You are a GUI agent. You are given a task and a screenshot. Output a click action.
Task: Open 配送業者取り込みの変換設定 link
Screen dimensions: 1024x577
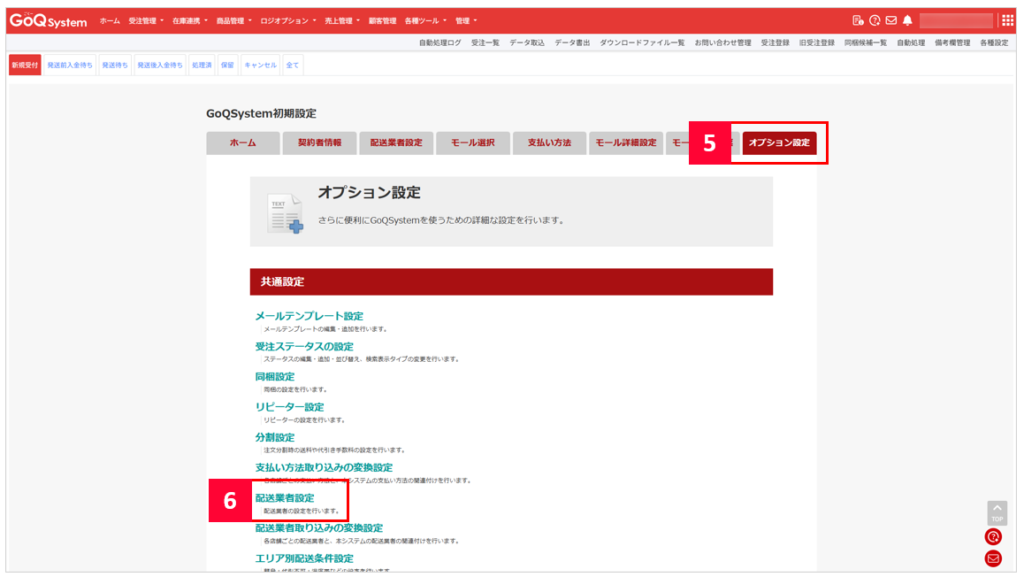coord(319,527)
